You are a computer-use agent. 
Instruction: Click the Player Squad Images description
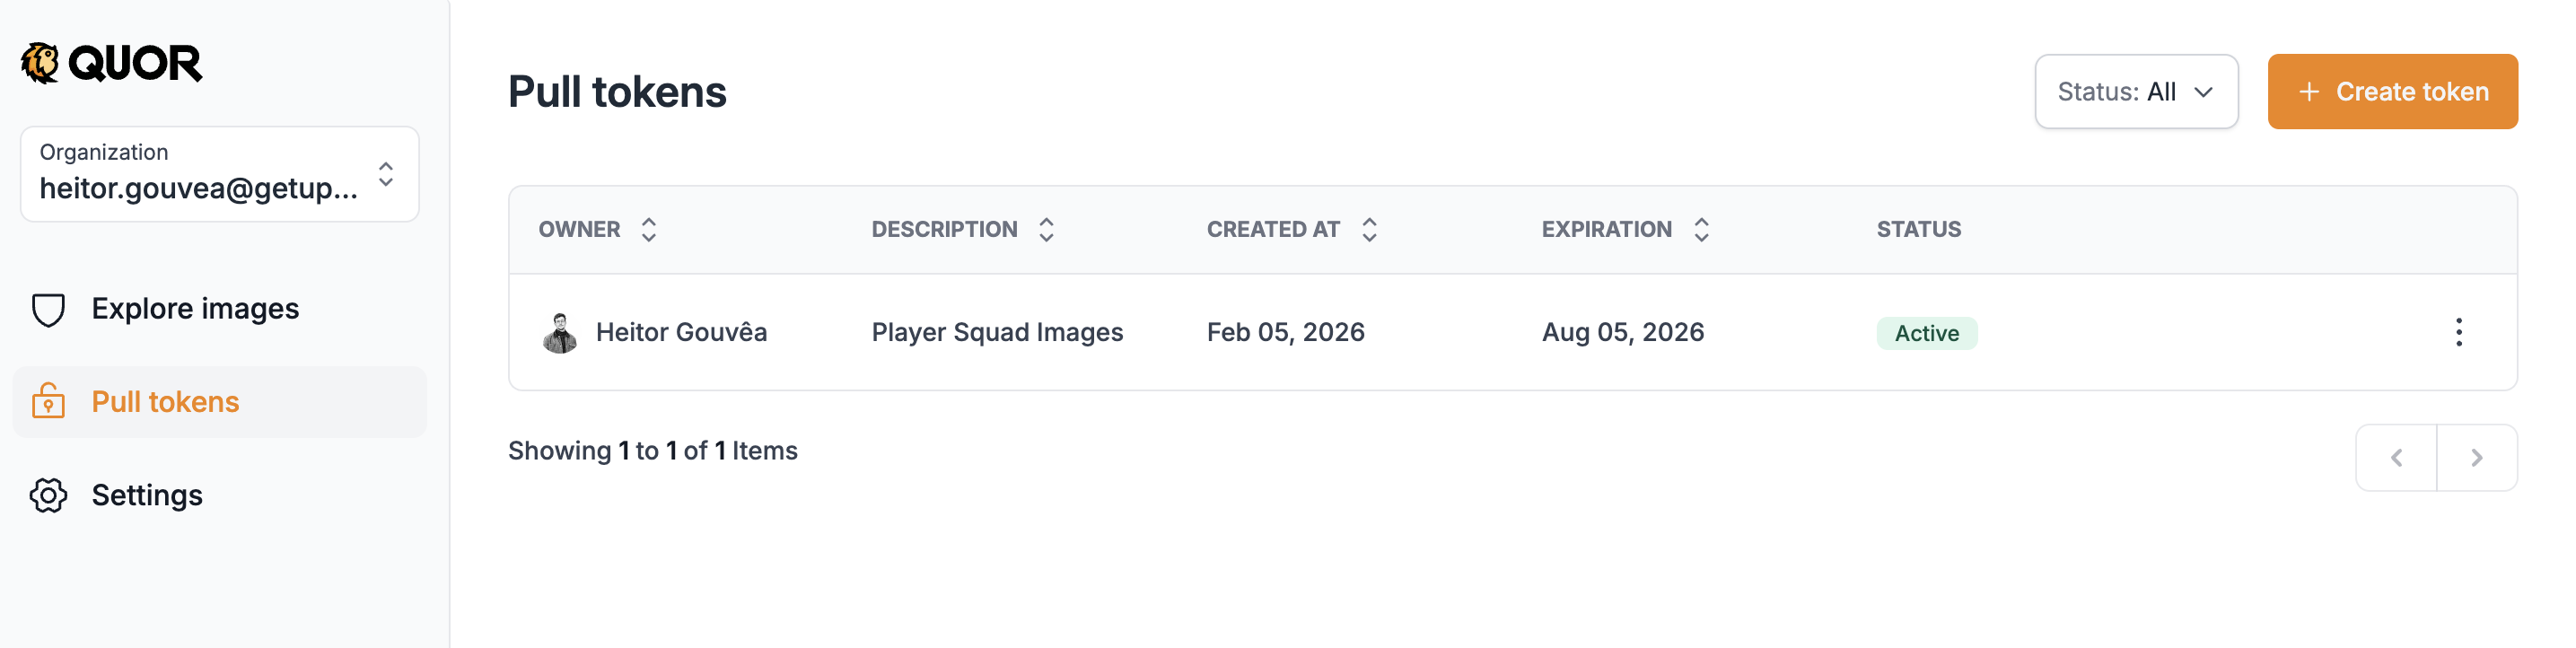pos(997,331)
